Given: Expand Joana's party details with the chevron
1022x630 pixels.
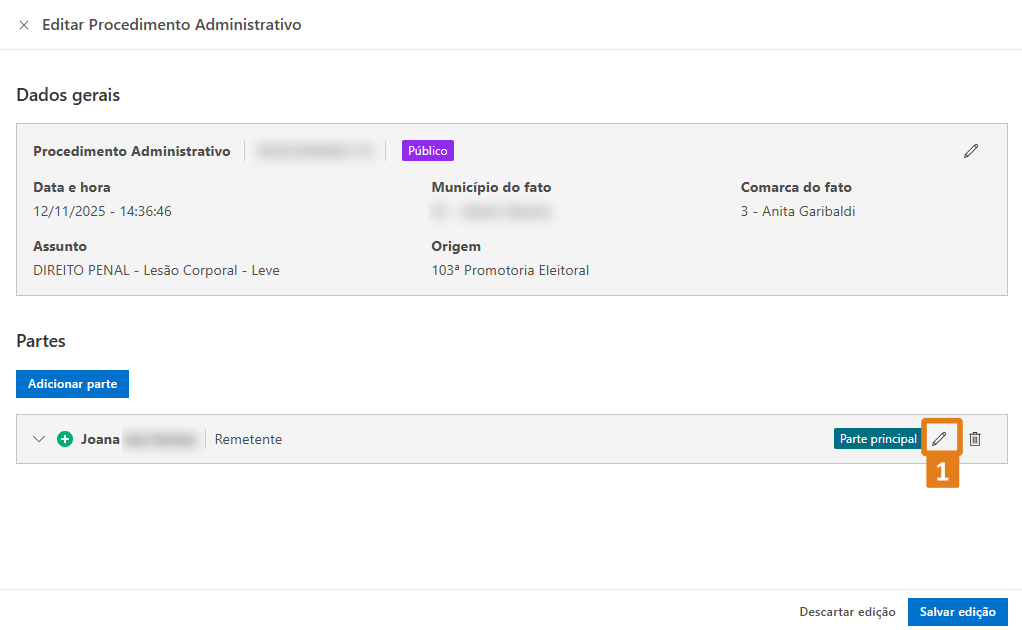Looking at the screenshot, I should (39, 438).
